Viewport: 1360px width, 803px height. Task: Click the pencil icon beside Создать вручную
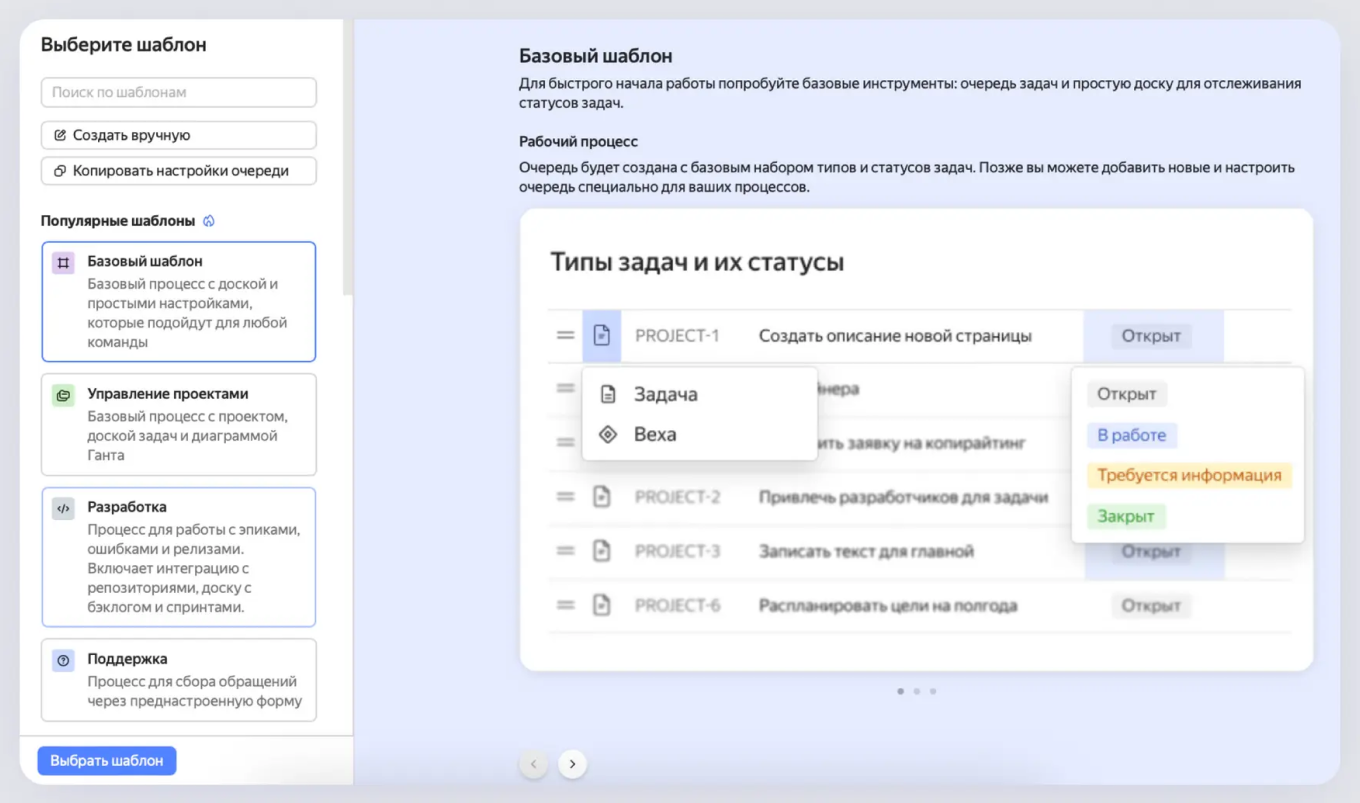pos(62,135)
